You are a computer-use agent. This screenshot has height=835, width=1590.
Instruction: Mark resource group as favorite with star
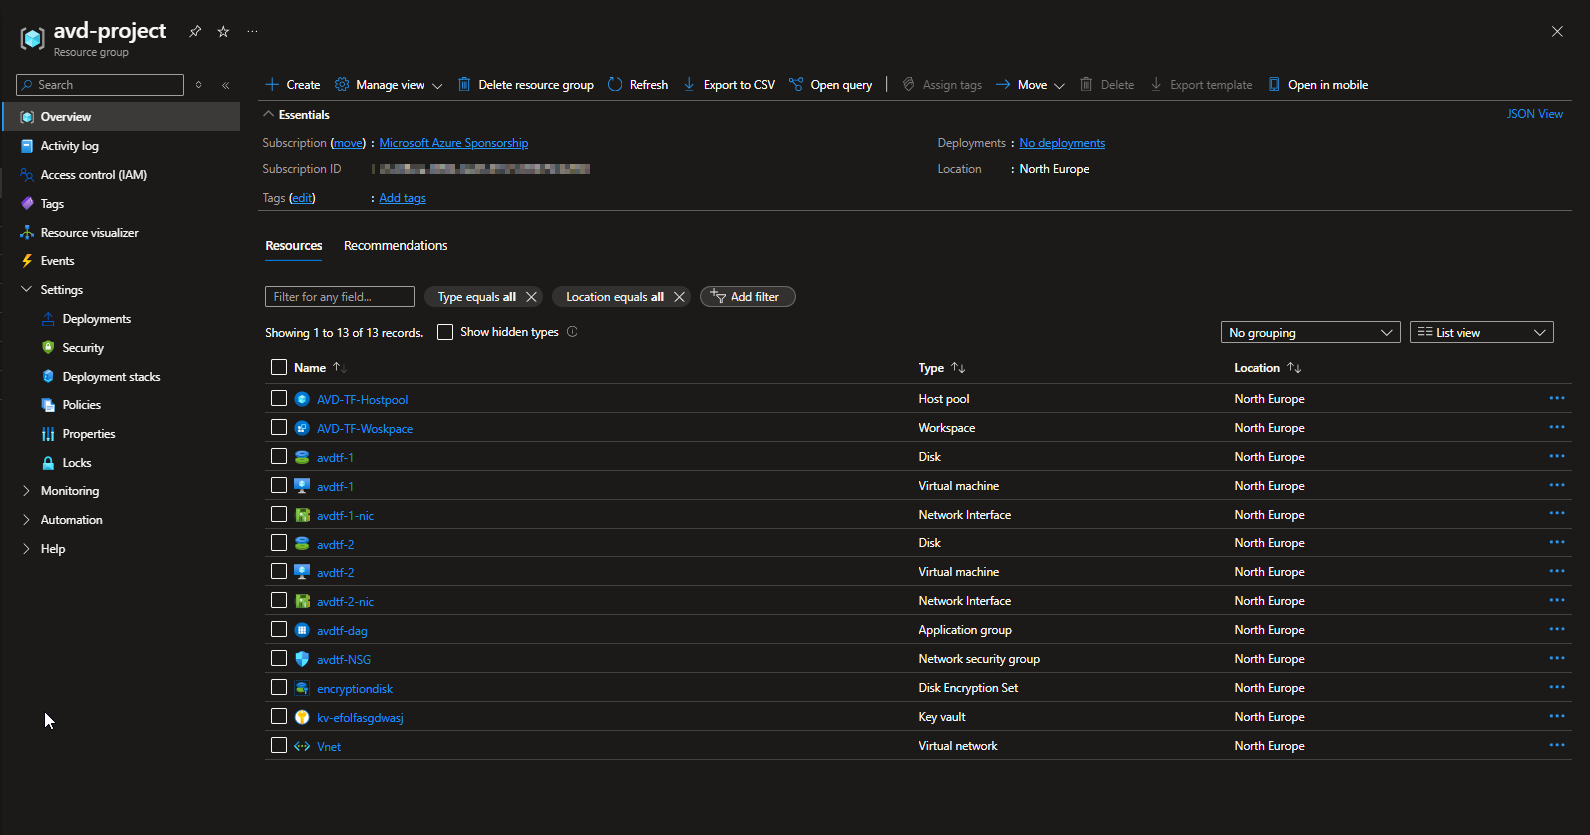(223, 32)
